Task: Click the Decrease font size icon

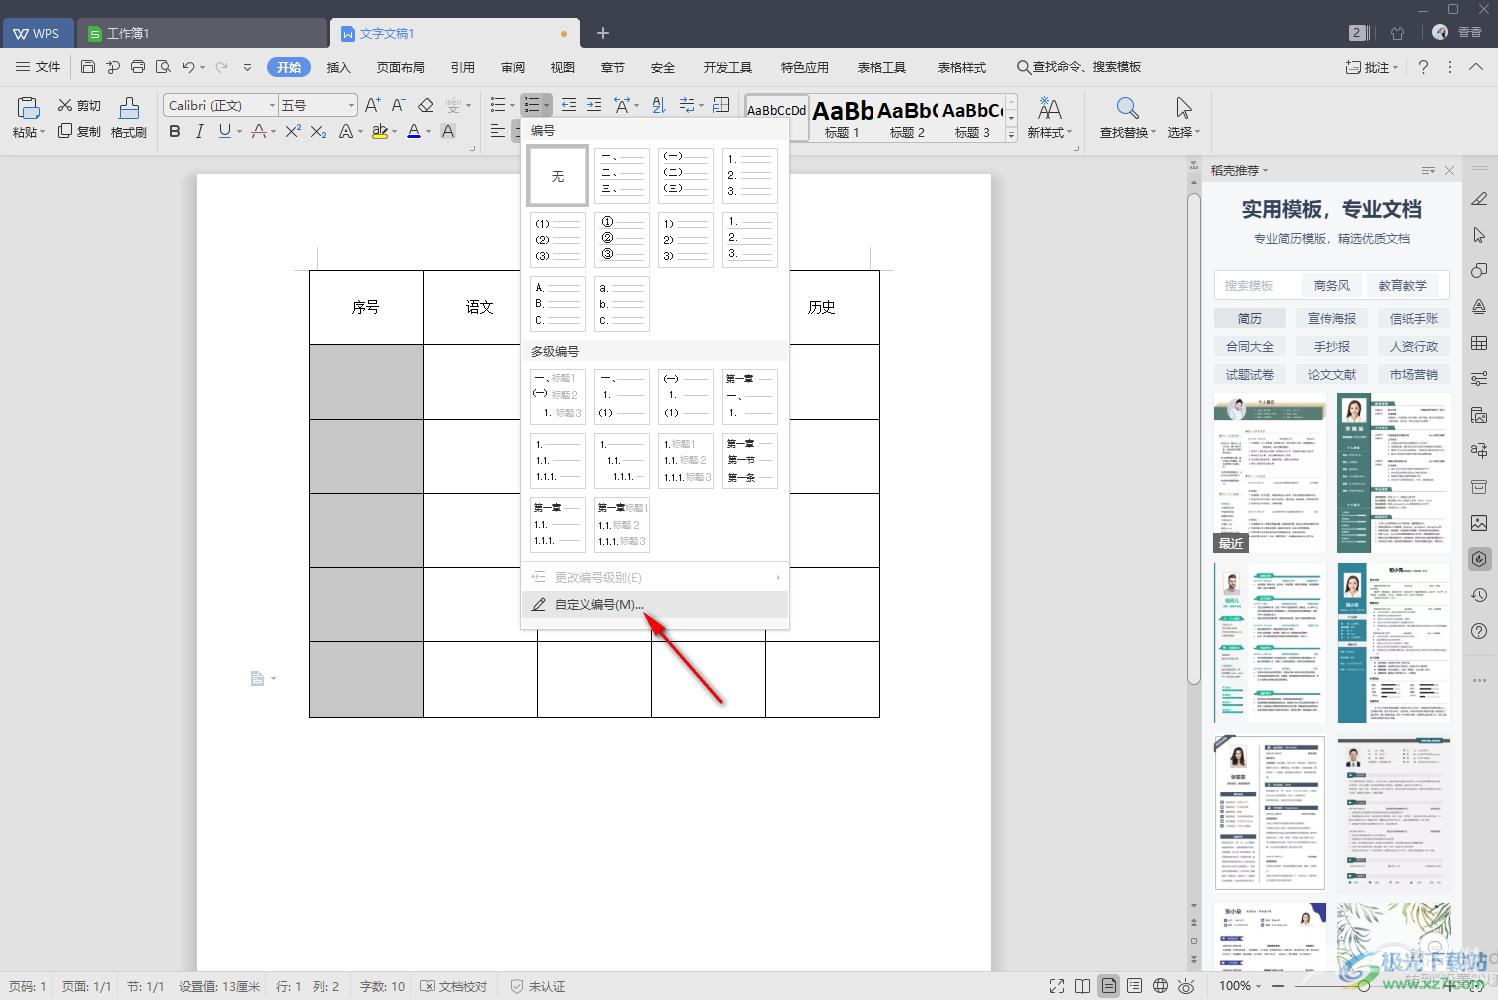Action: click(x=398, y=105)
